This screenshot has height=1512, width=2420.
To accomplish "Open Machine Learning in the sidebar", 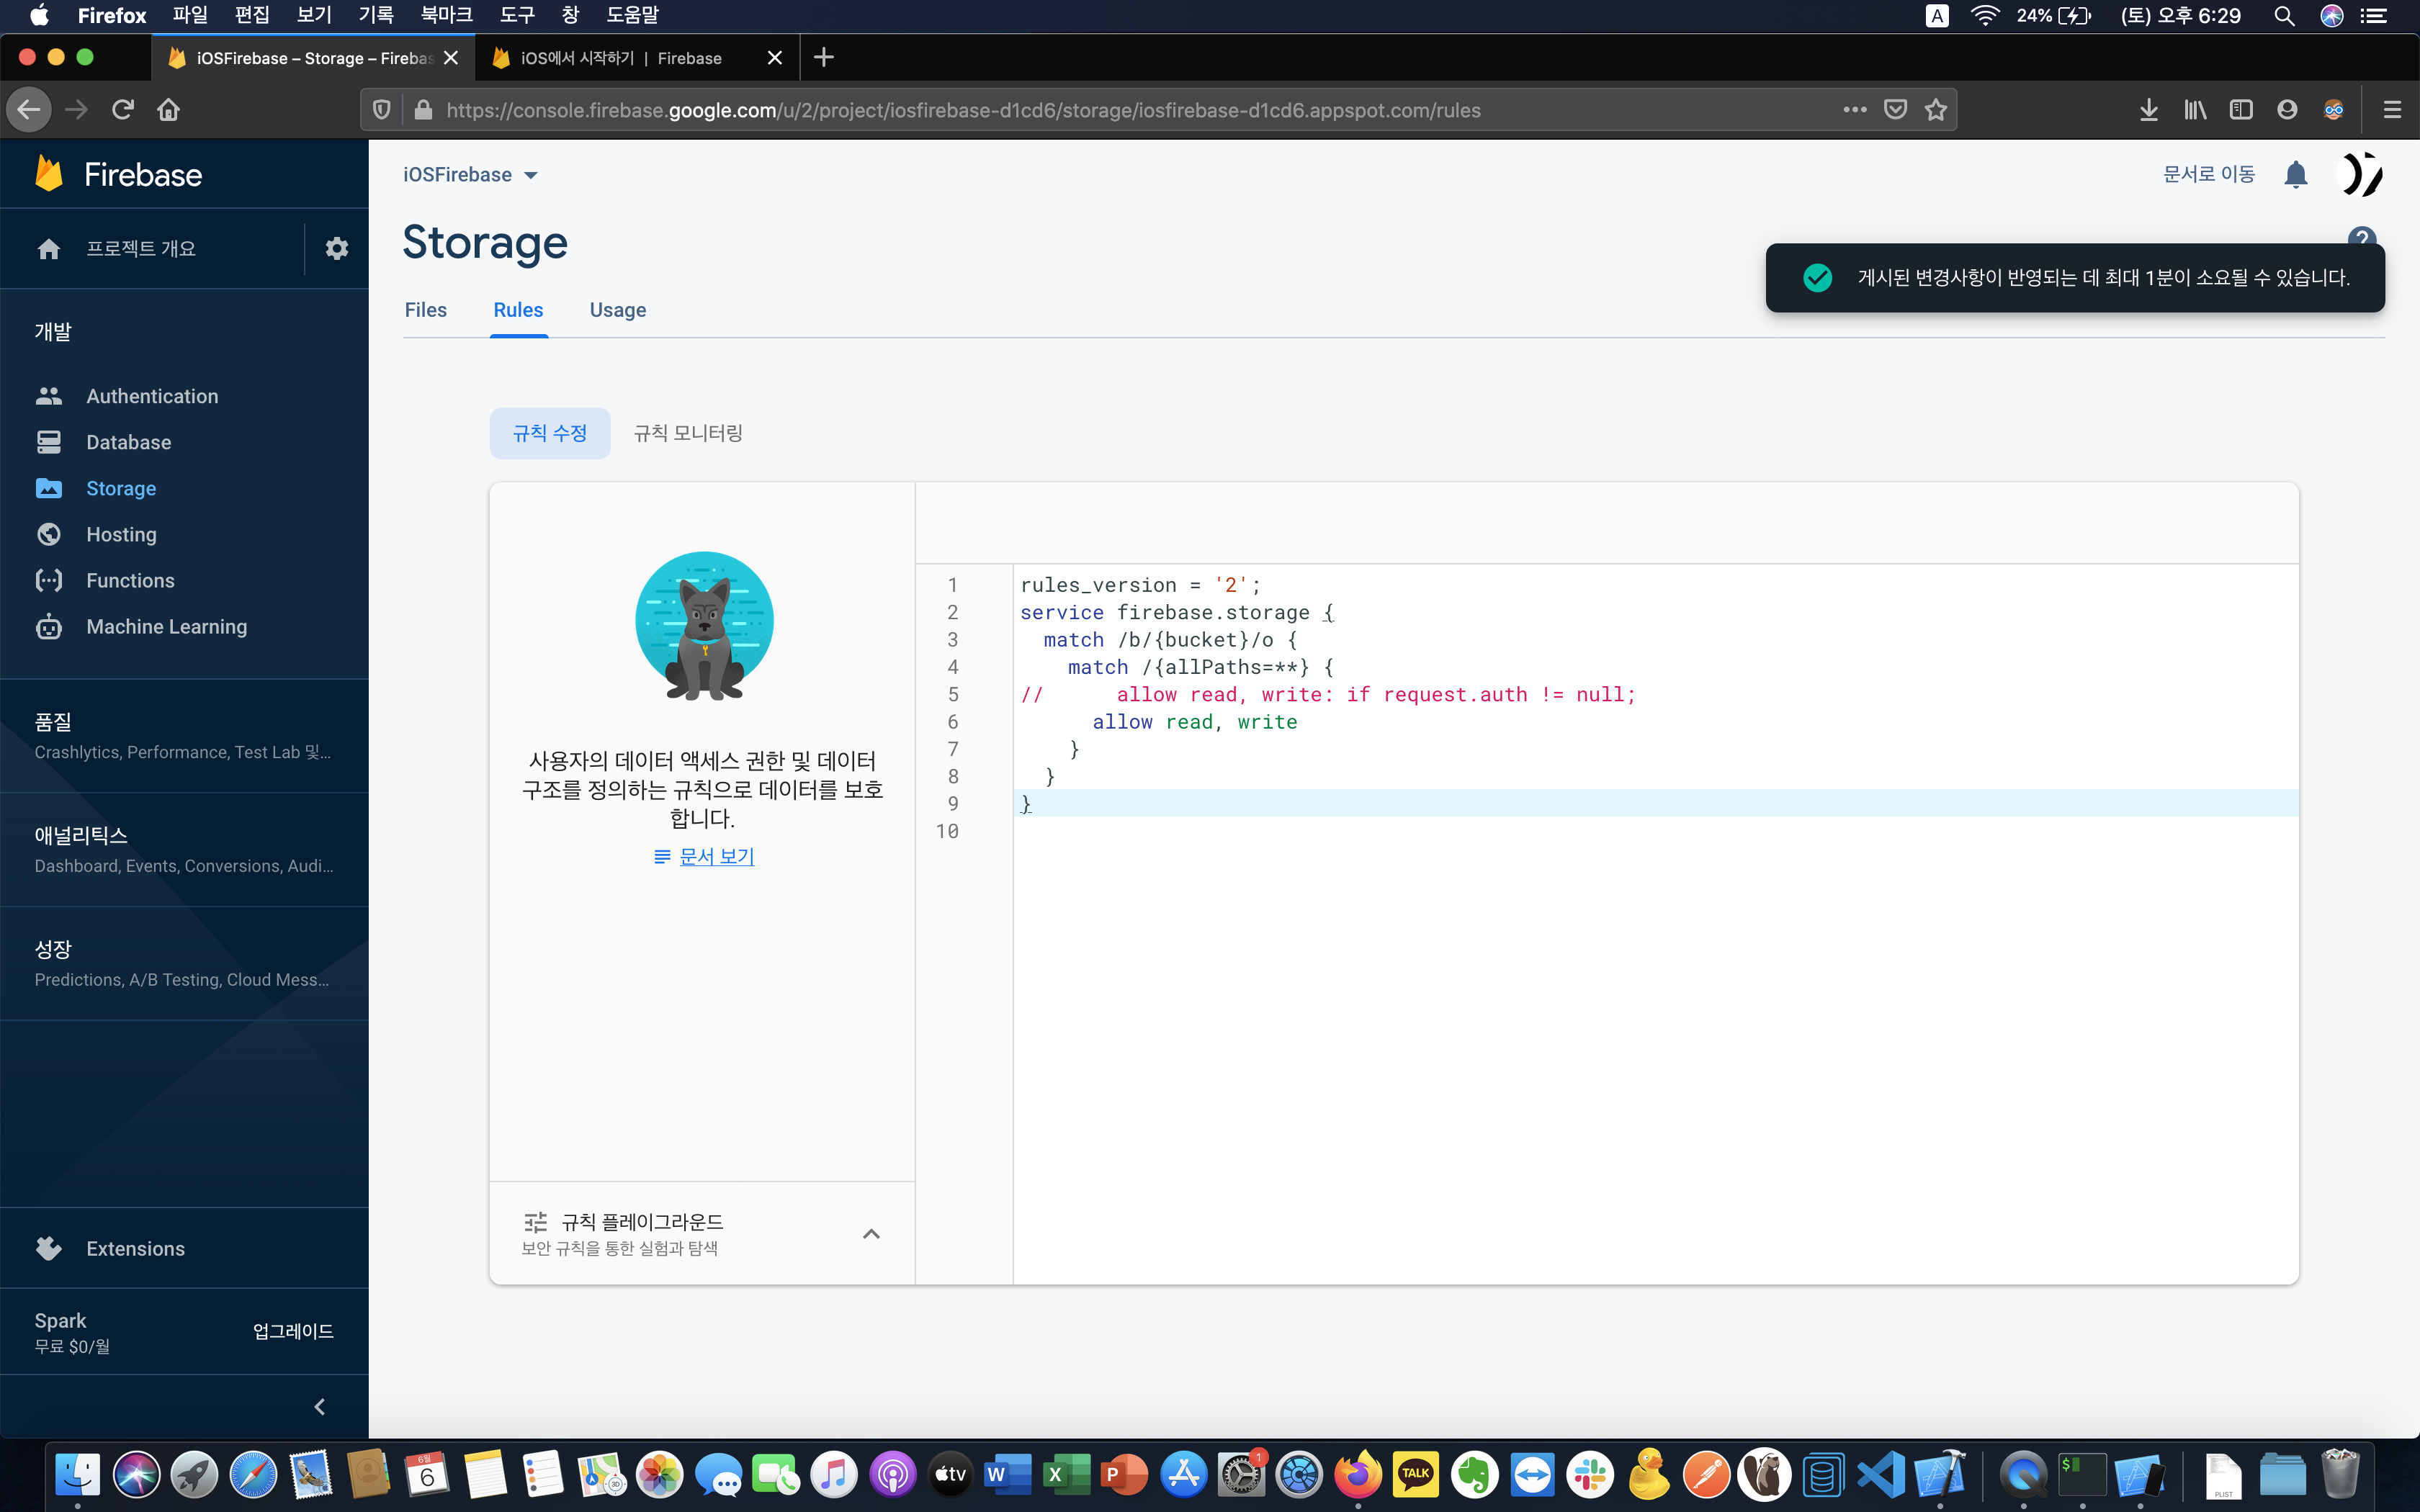I will click(166, 626).
